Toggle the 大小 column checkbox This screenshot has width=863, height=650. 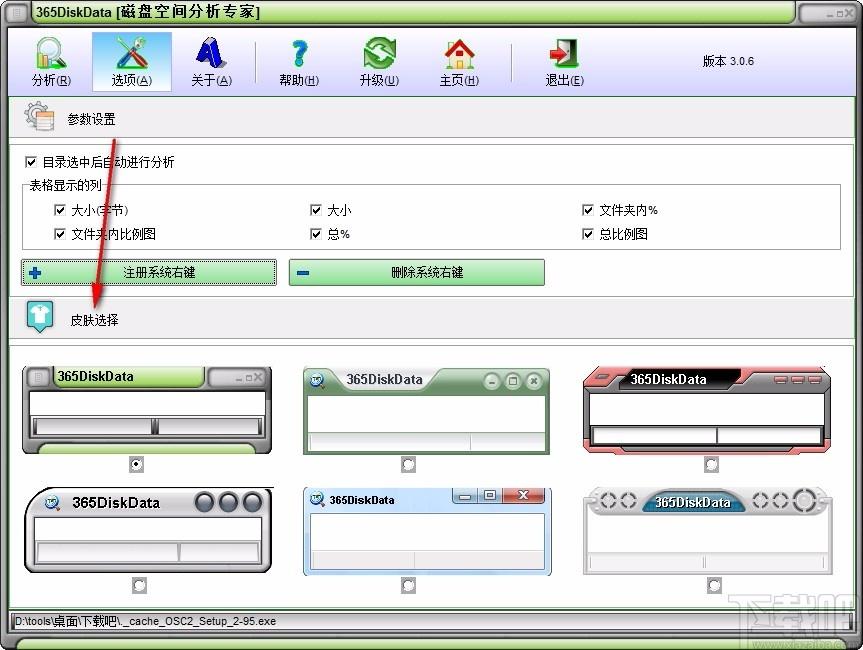point(316,210)
